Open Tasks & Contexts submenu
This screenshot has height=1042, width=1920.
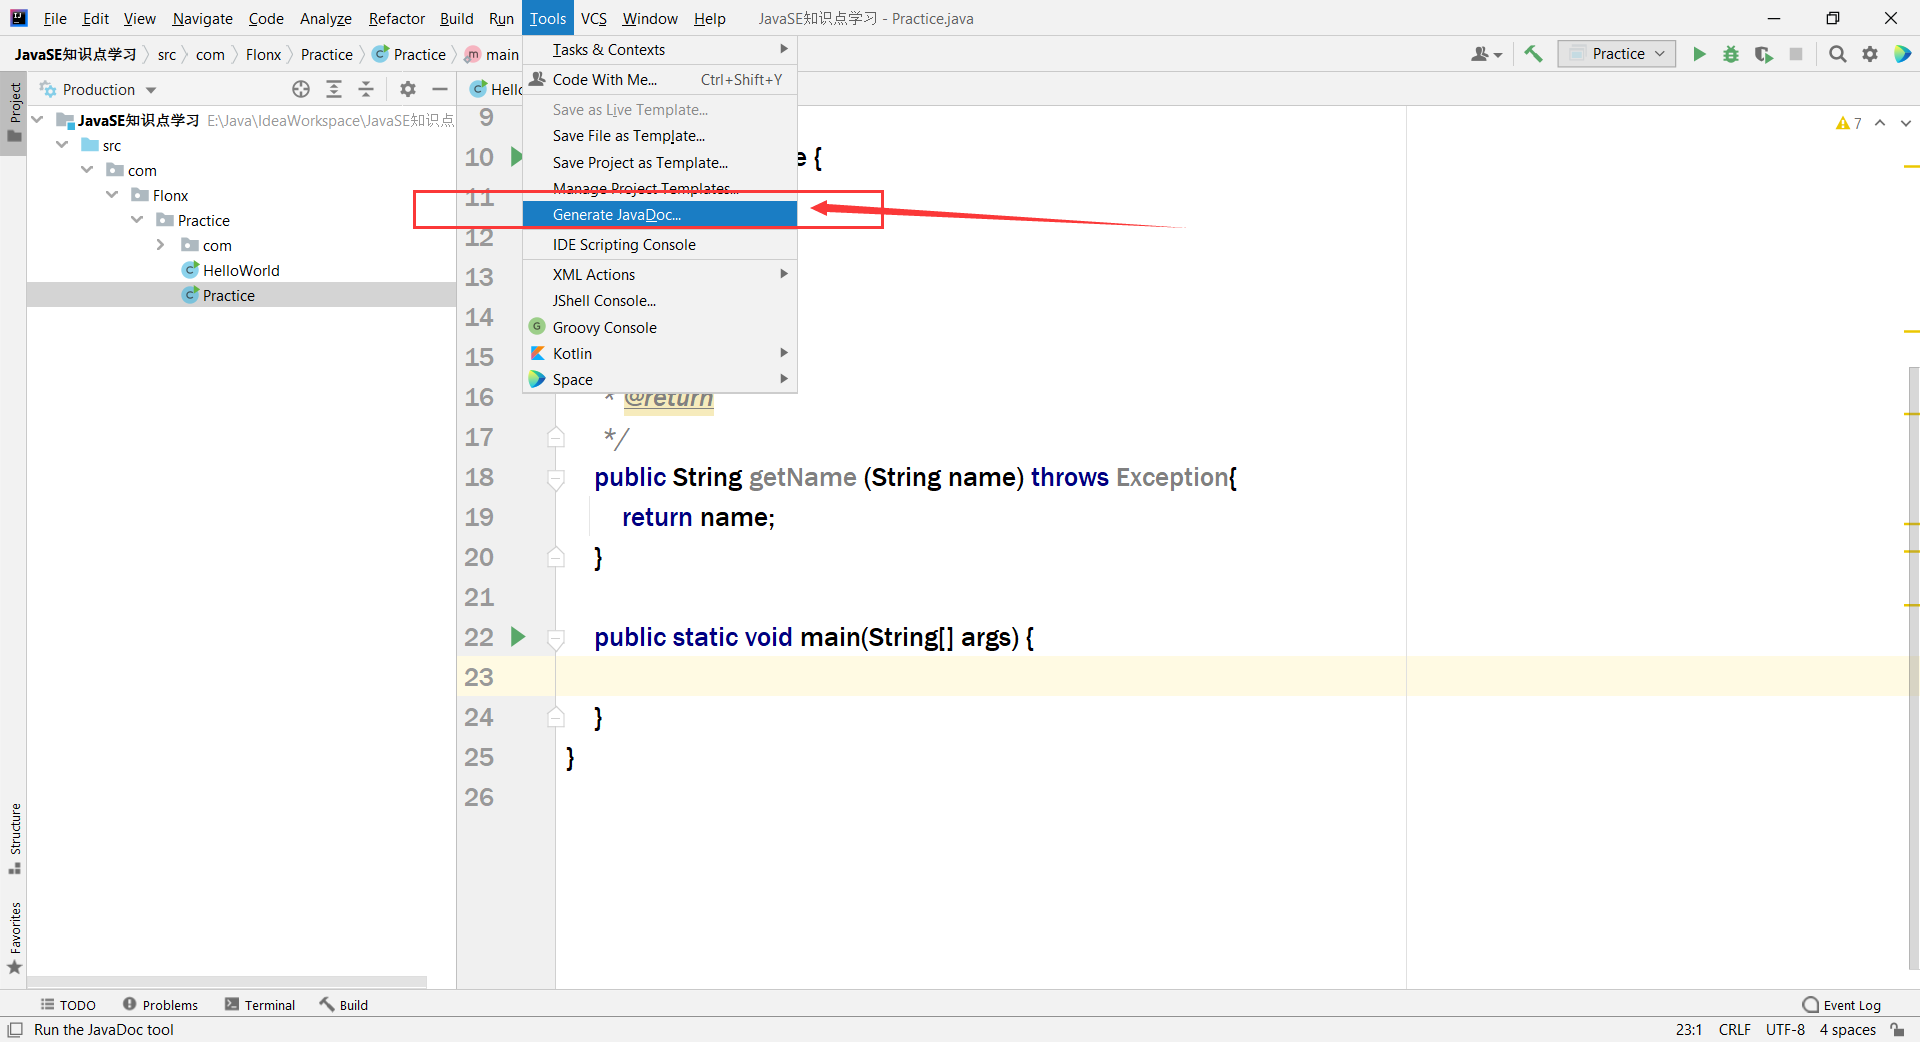pos(660,50)
